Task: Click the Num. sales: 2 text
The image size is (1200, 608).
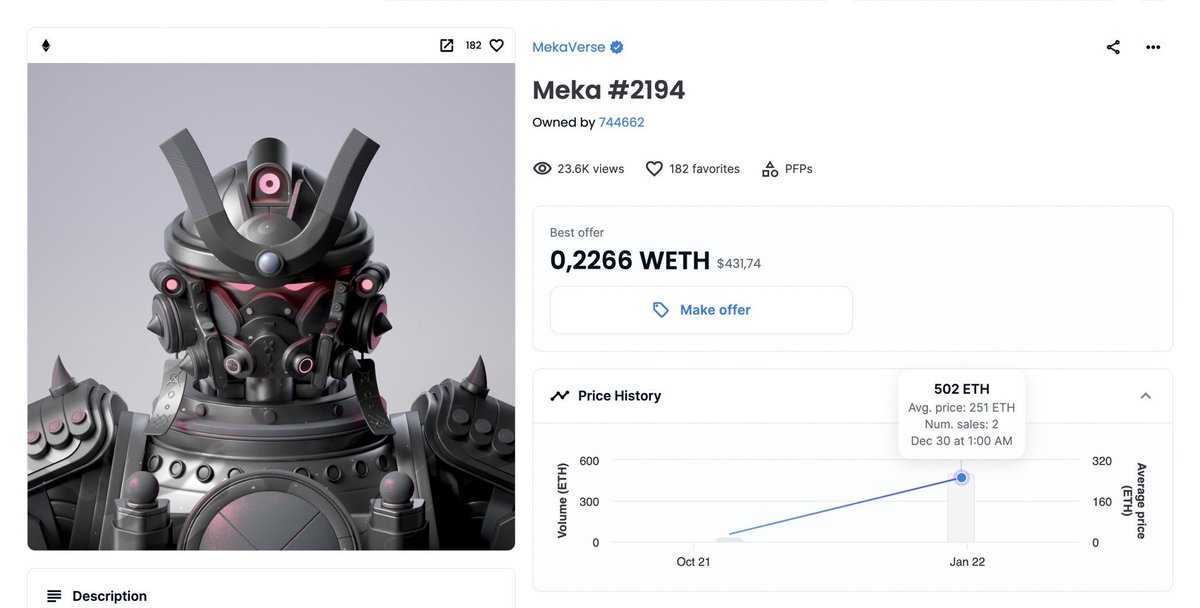Action: pos(961,424)
